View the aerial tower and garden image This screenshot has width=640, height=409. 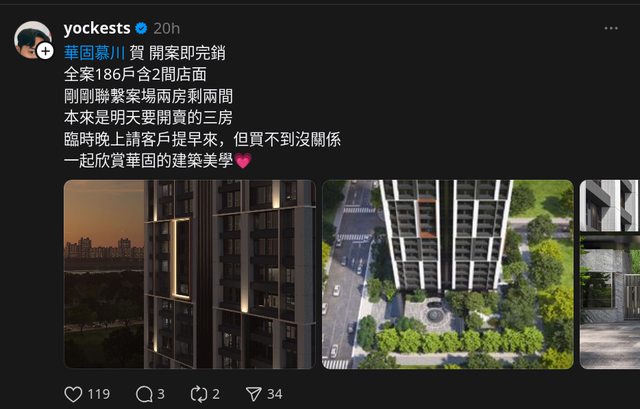pos(448,274)
